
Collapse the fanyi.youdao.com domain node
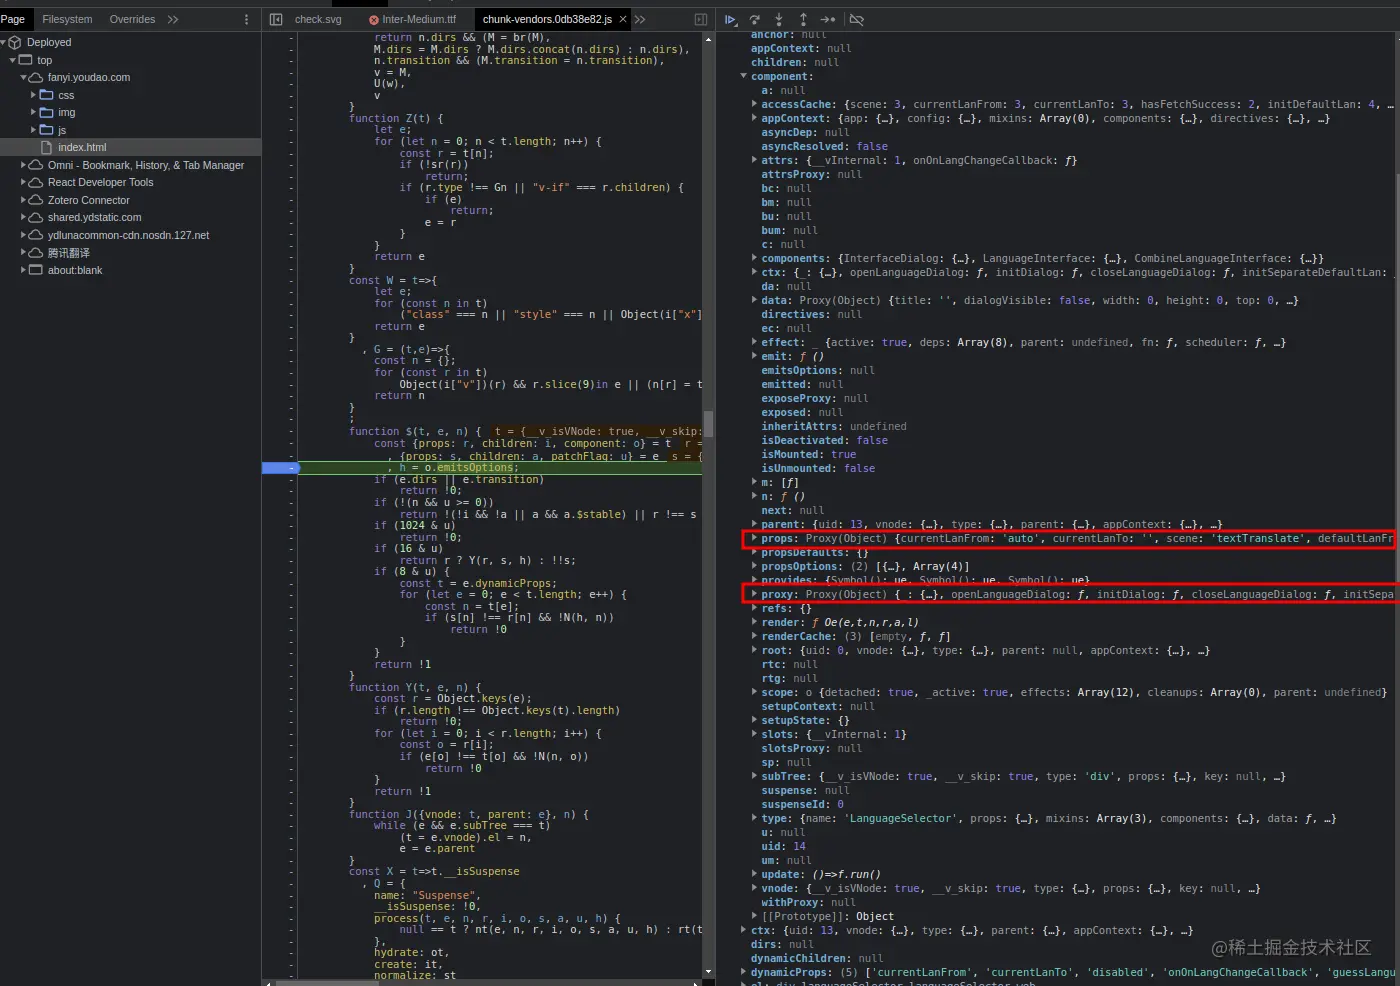click(24, 77)
